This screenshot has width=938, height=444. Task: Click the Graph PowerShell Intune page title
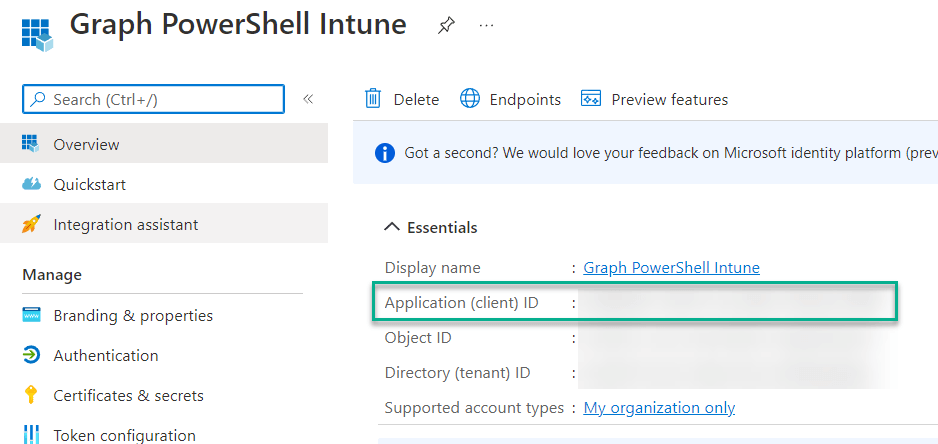click(x=238, y=25)
